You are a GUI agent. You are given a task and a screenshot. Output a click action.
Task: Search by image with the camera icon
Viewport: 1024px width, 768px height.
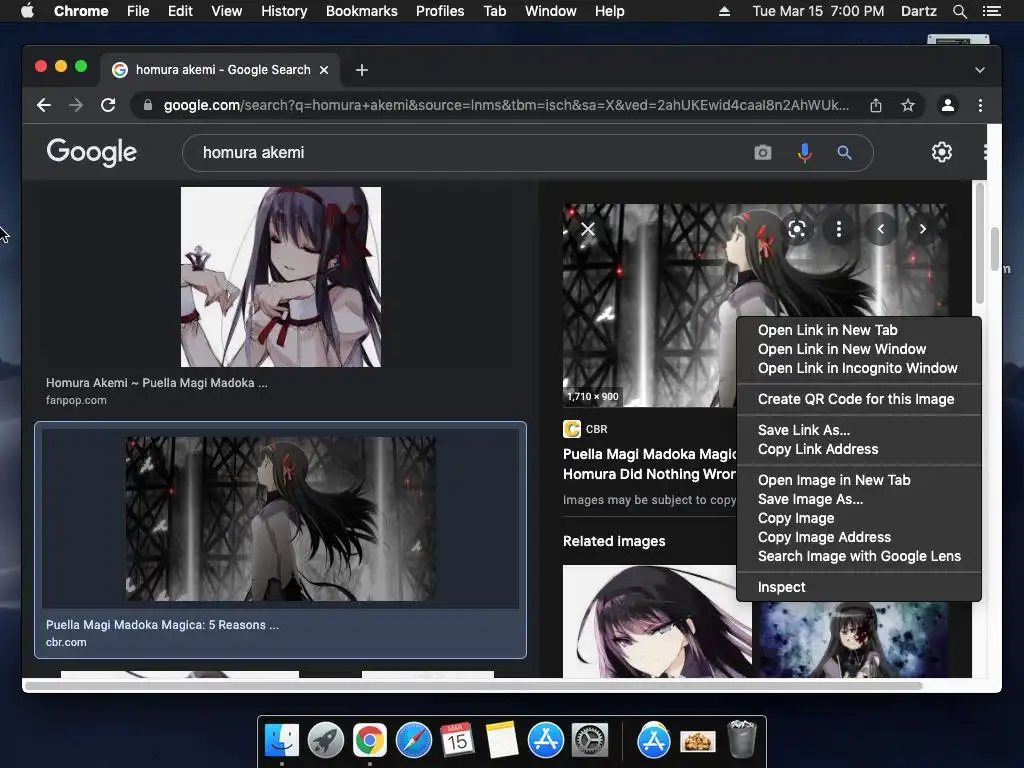(x=763, y=153)
